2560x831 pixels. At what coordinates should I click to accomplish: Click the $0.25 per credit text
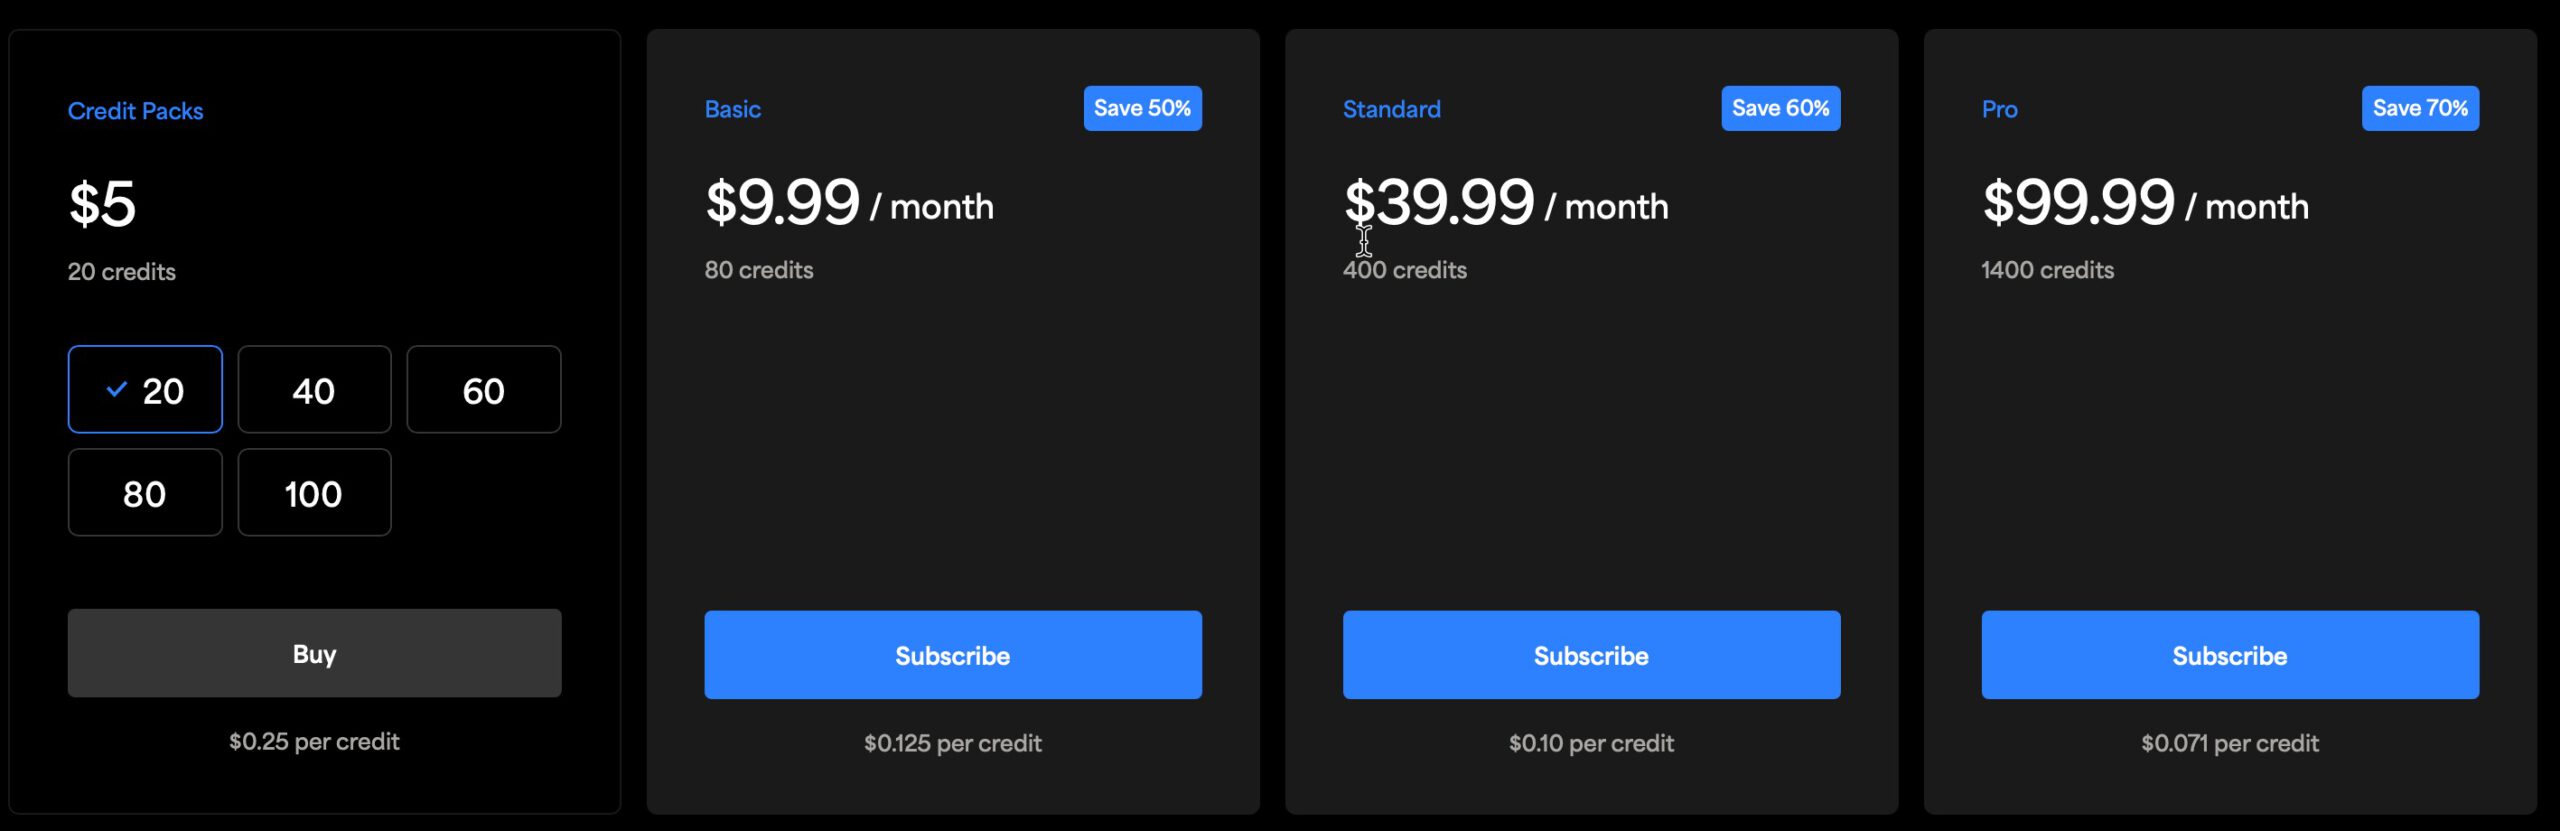[x=314, y=742]
